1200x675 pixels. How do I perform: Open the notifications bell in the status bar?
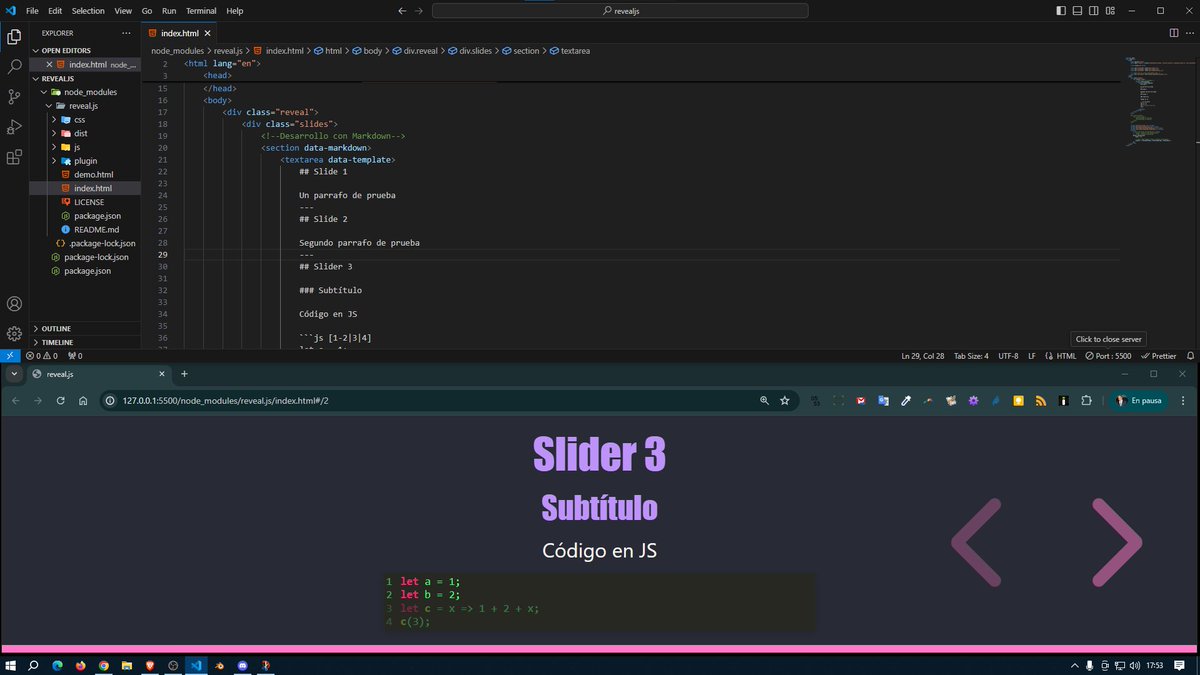click(1190, 355)
